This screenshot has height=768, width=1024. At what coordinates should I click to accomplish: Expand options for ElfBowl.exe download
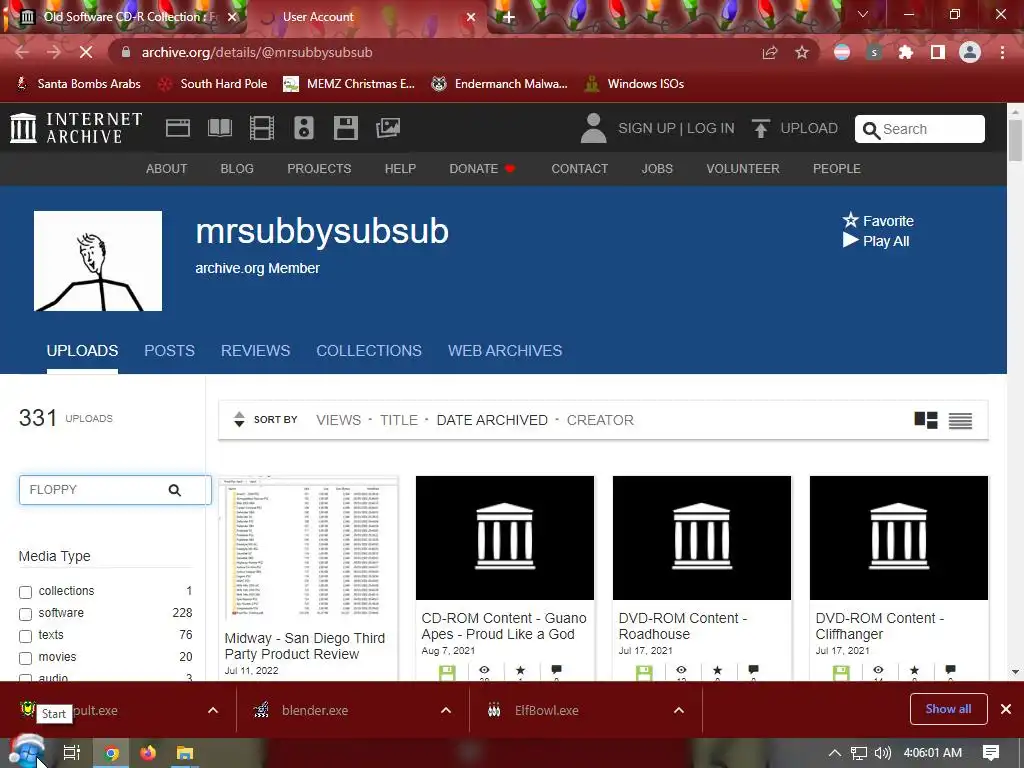pos(679,711)
